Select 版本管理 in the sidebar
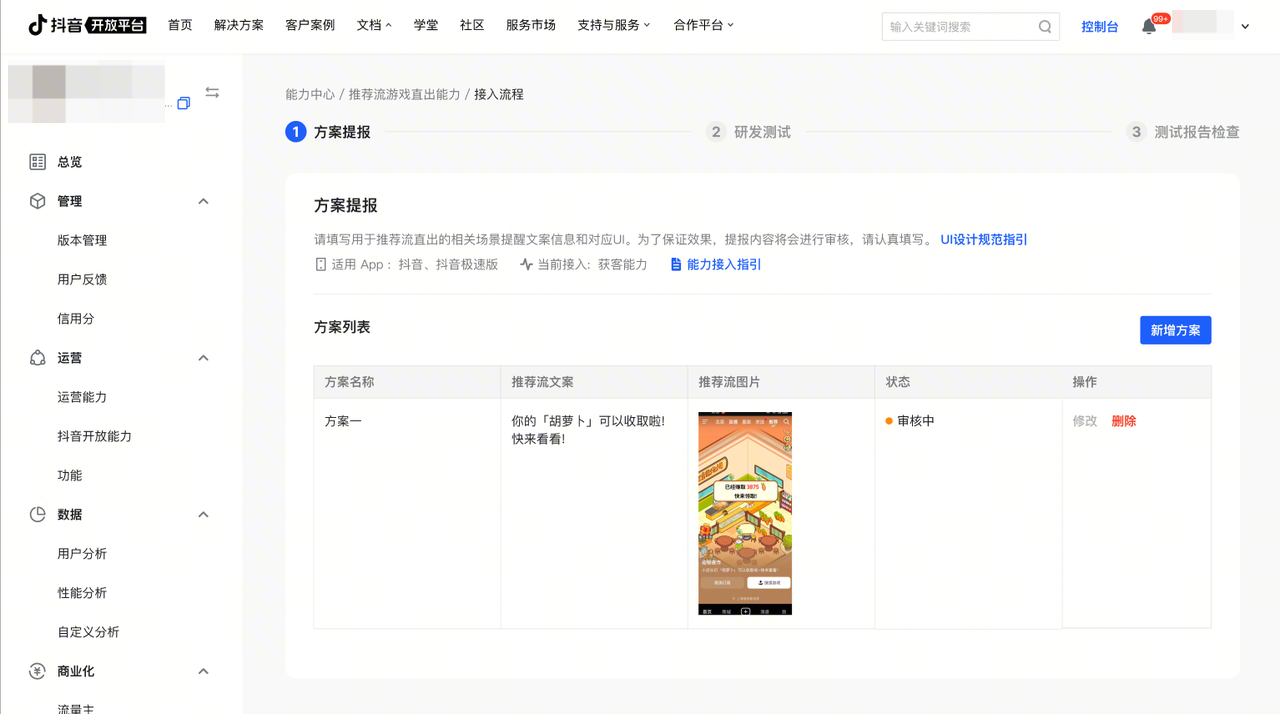The image size is (1280, 714). point(82,241)
